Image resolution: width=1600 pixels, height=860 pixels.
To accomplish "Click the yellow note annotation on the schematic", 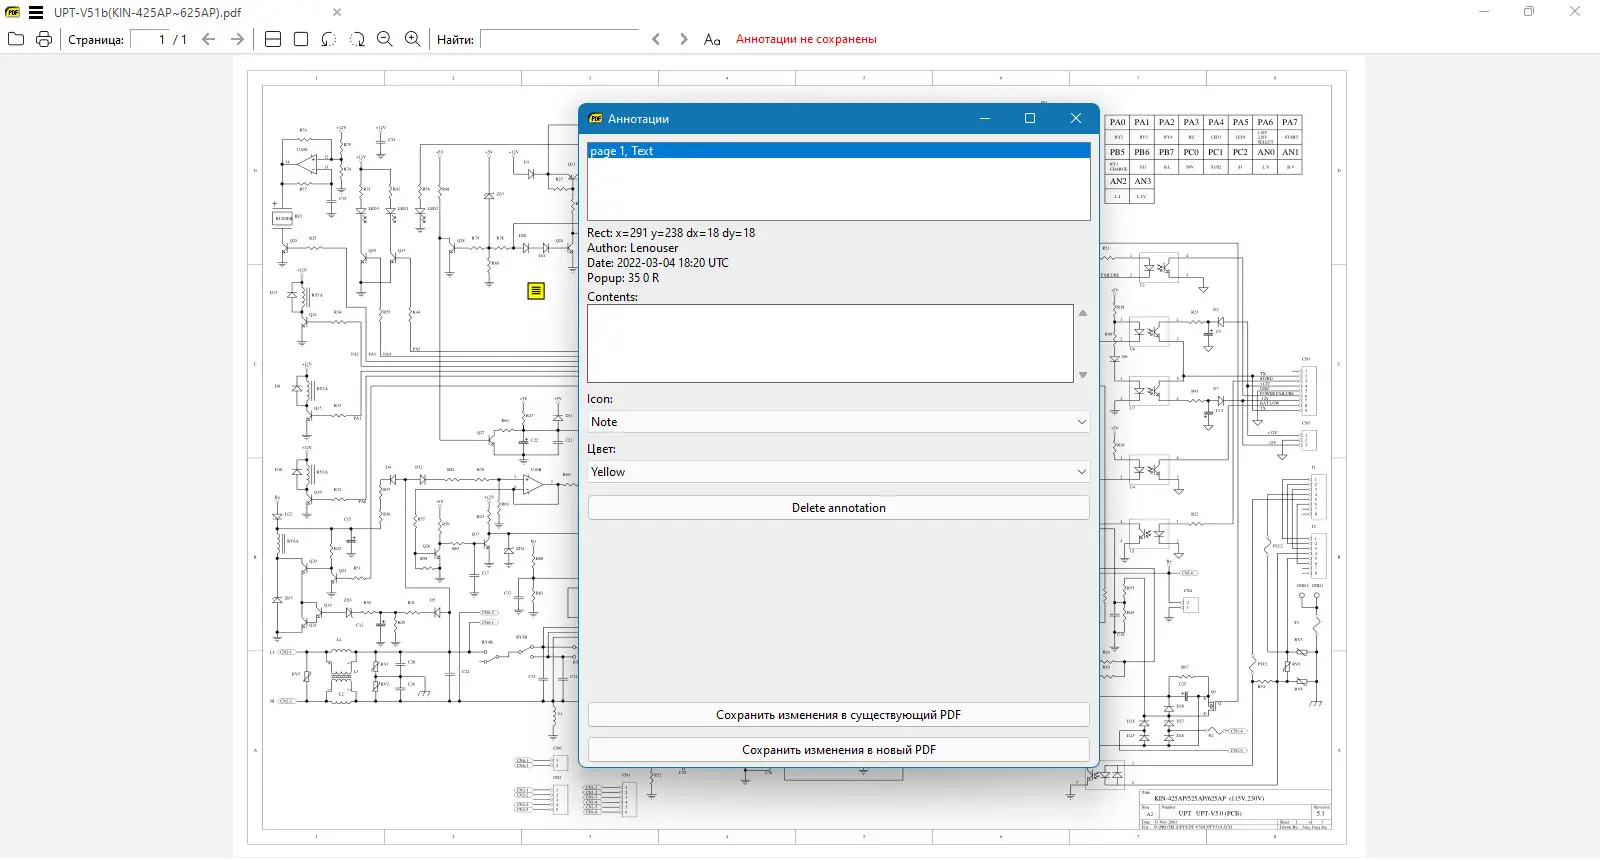I will tap(536, 291).
